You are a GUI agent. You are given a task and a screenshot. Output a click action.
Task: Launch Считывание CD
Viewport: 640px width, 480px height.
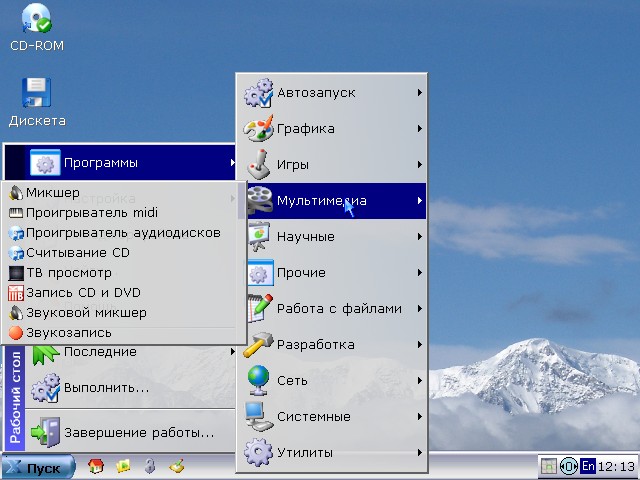pos(122,253)
